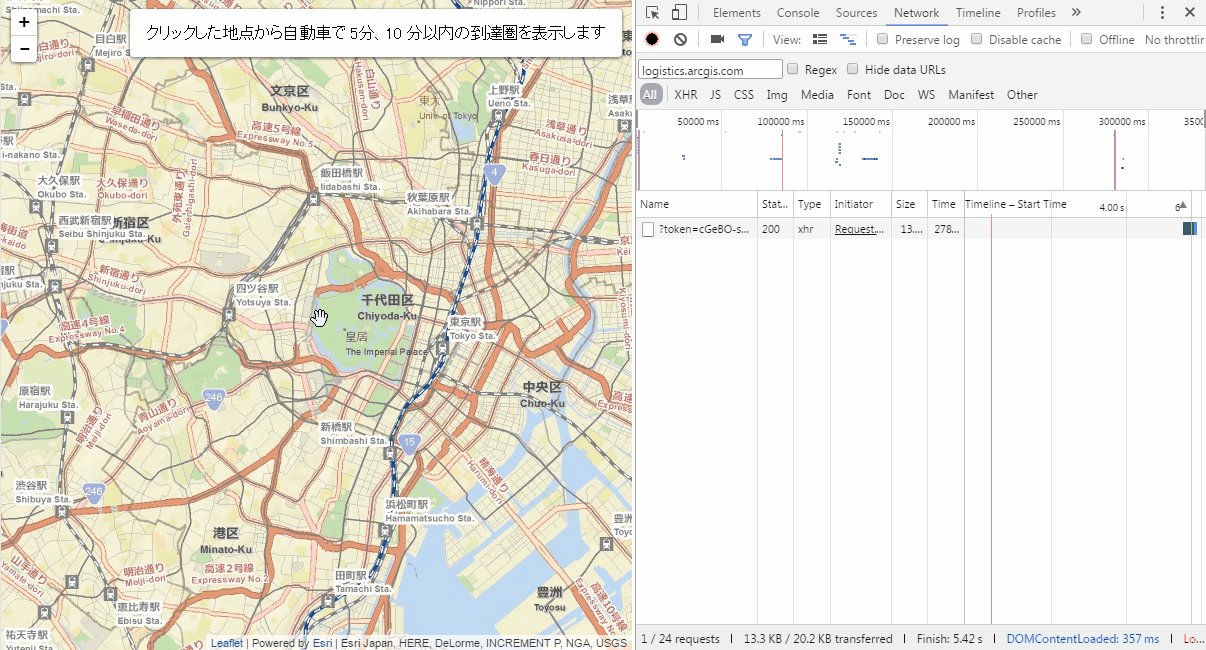Clear the network log icon

[x=680, y=39]
